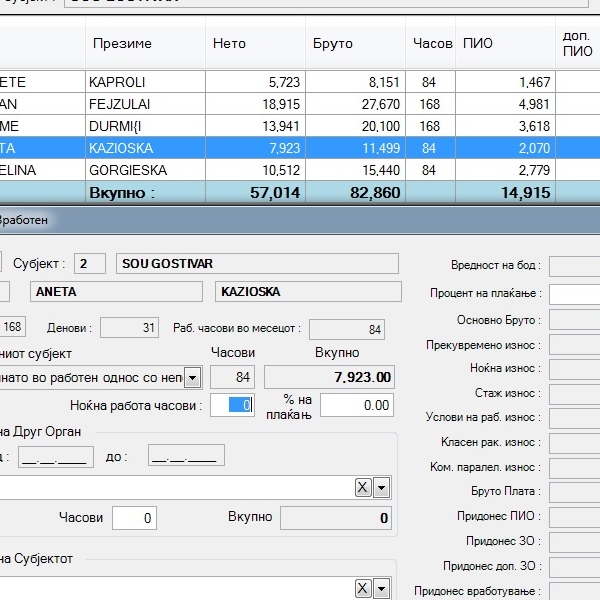This screenshot has width=600, height=600.
Task: Select the GORGIESKA employee row
Action: coord(127,170)
